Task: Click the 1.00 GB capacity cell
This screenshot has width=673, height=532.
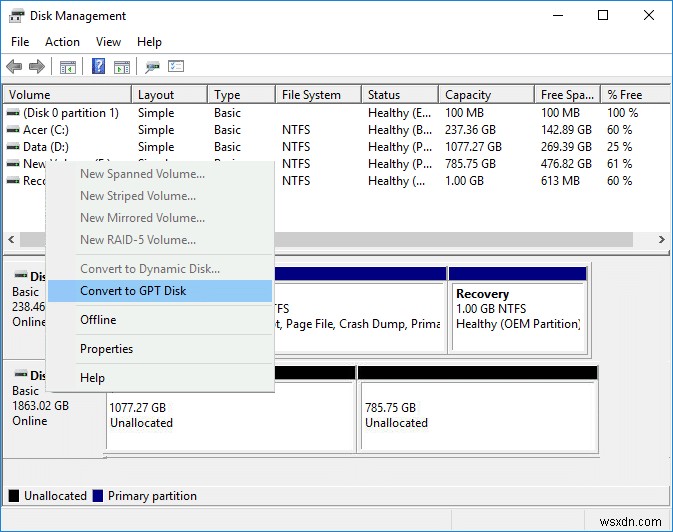Action: coord(464,181)
